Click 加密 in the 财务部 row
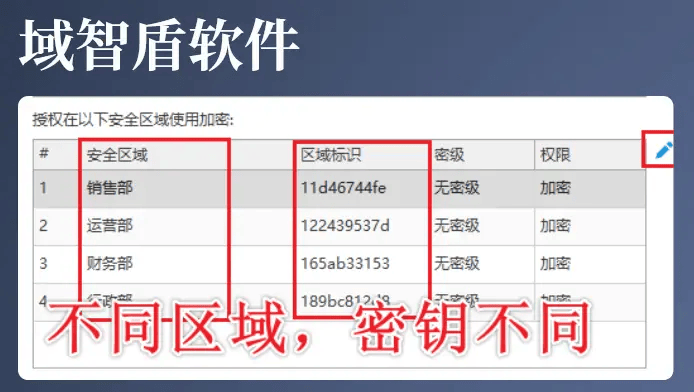The width and height of the screenshot is (694, 392). point(555,263)
